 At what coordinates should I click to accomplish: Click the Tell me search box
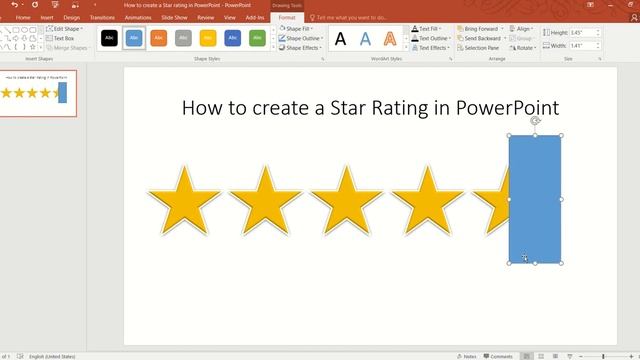(x=349, y=18)
